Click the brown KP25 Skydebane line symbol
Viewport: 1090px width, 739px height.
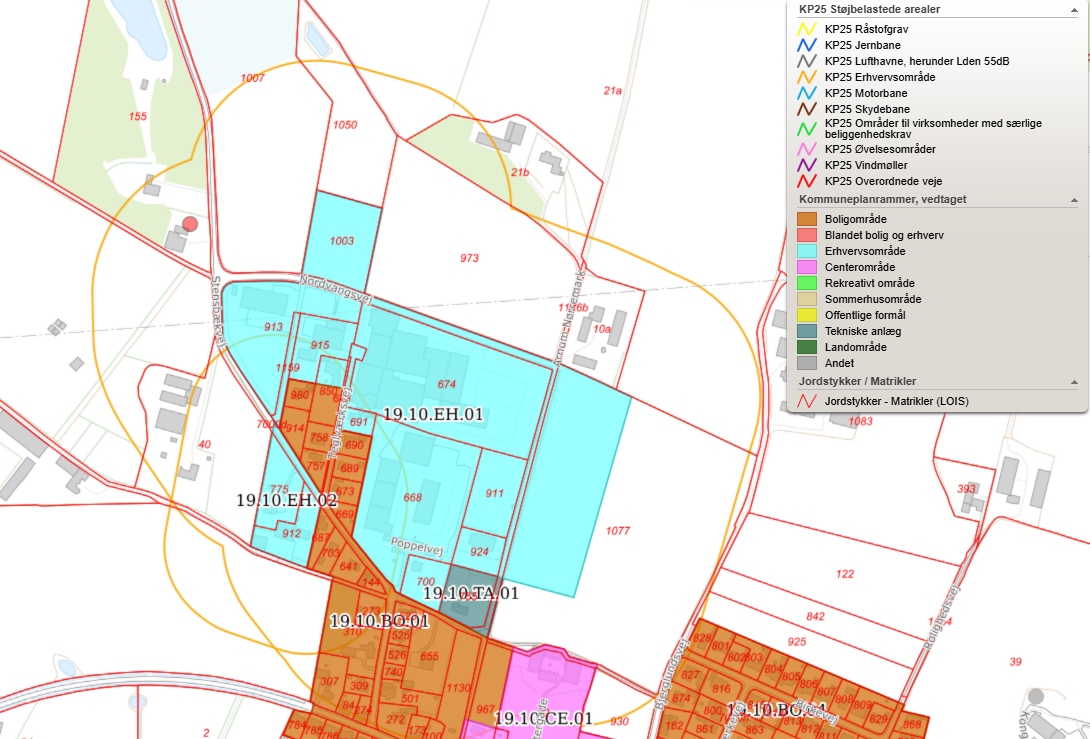pos(807,109)
